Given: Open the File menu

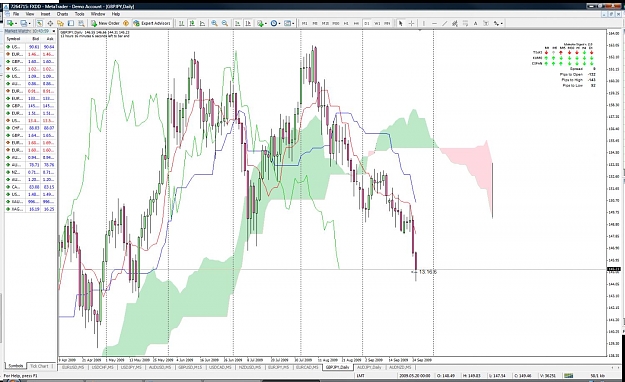Looking at the screenshot, I should (x=16, y=14).
